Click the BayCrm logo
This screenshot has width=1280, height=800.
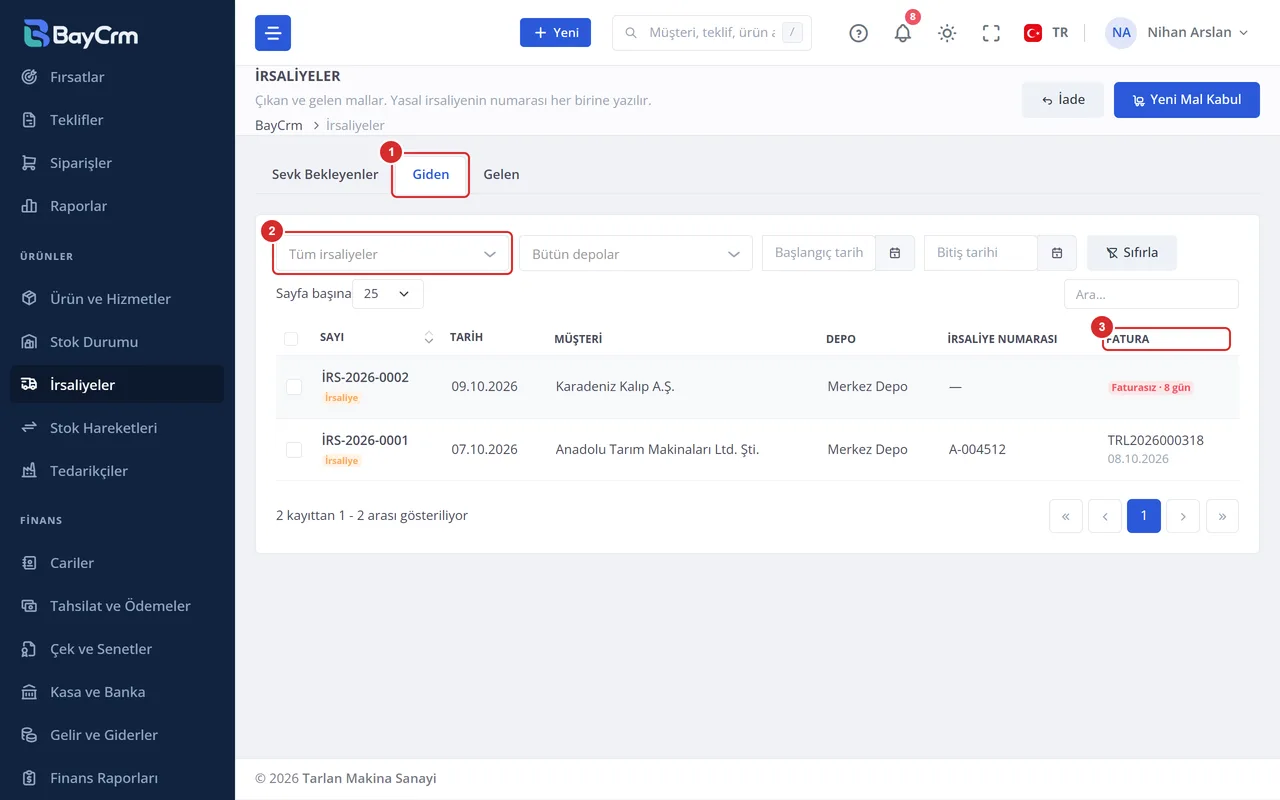pyautogui.click(x=81, y=33)
